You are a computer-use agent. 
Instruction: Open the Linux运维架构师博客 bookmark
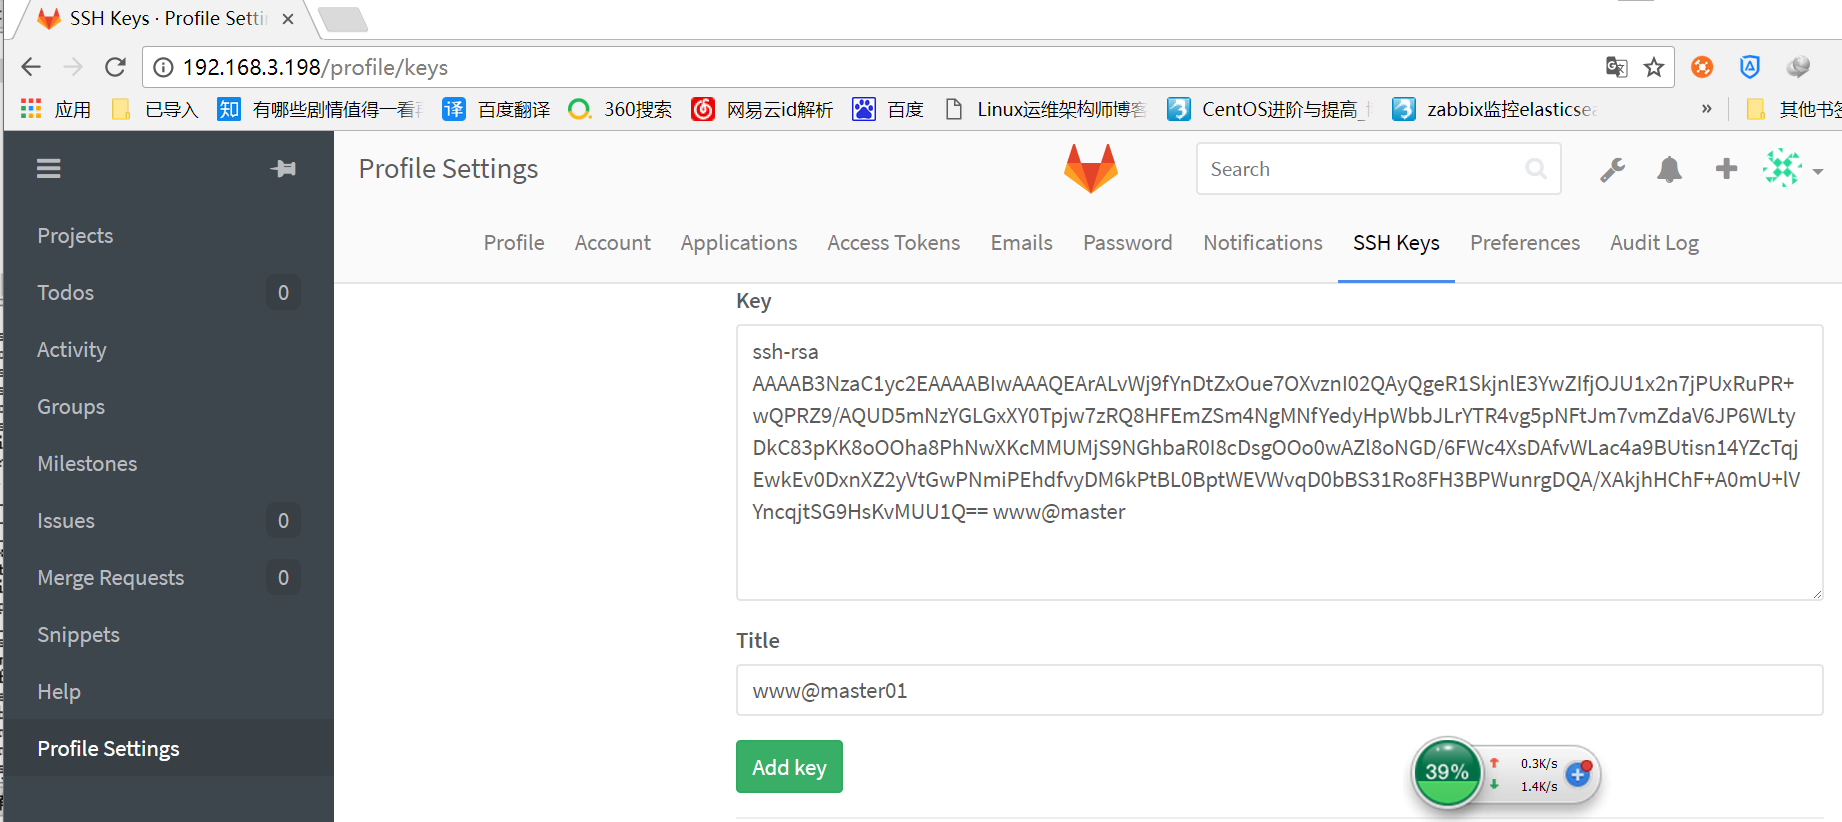1046,109
